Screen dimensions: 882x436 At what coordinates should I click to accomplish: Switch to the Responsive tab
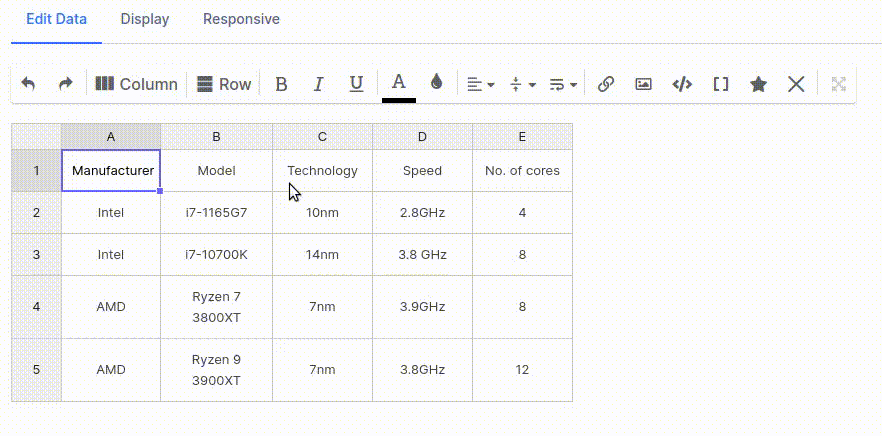(241, 19)
